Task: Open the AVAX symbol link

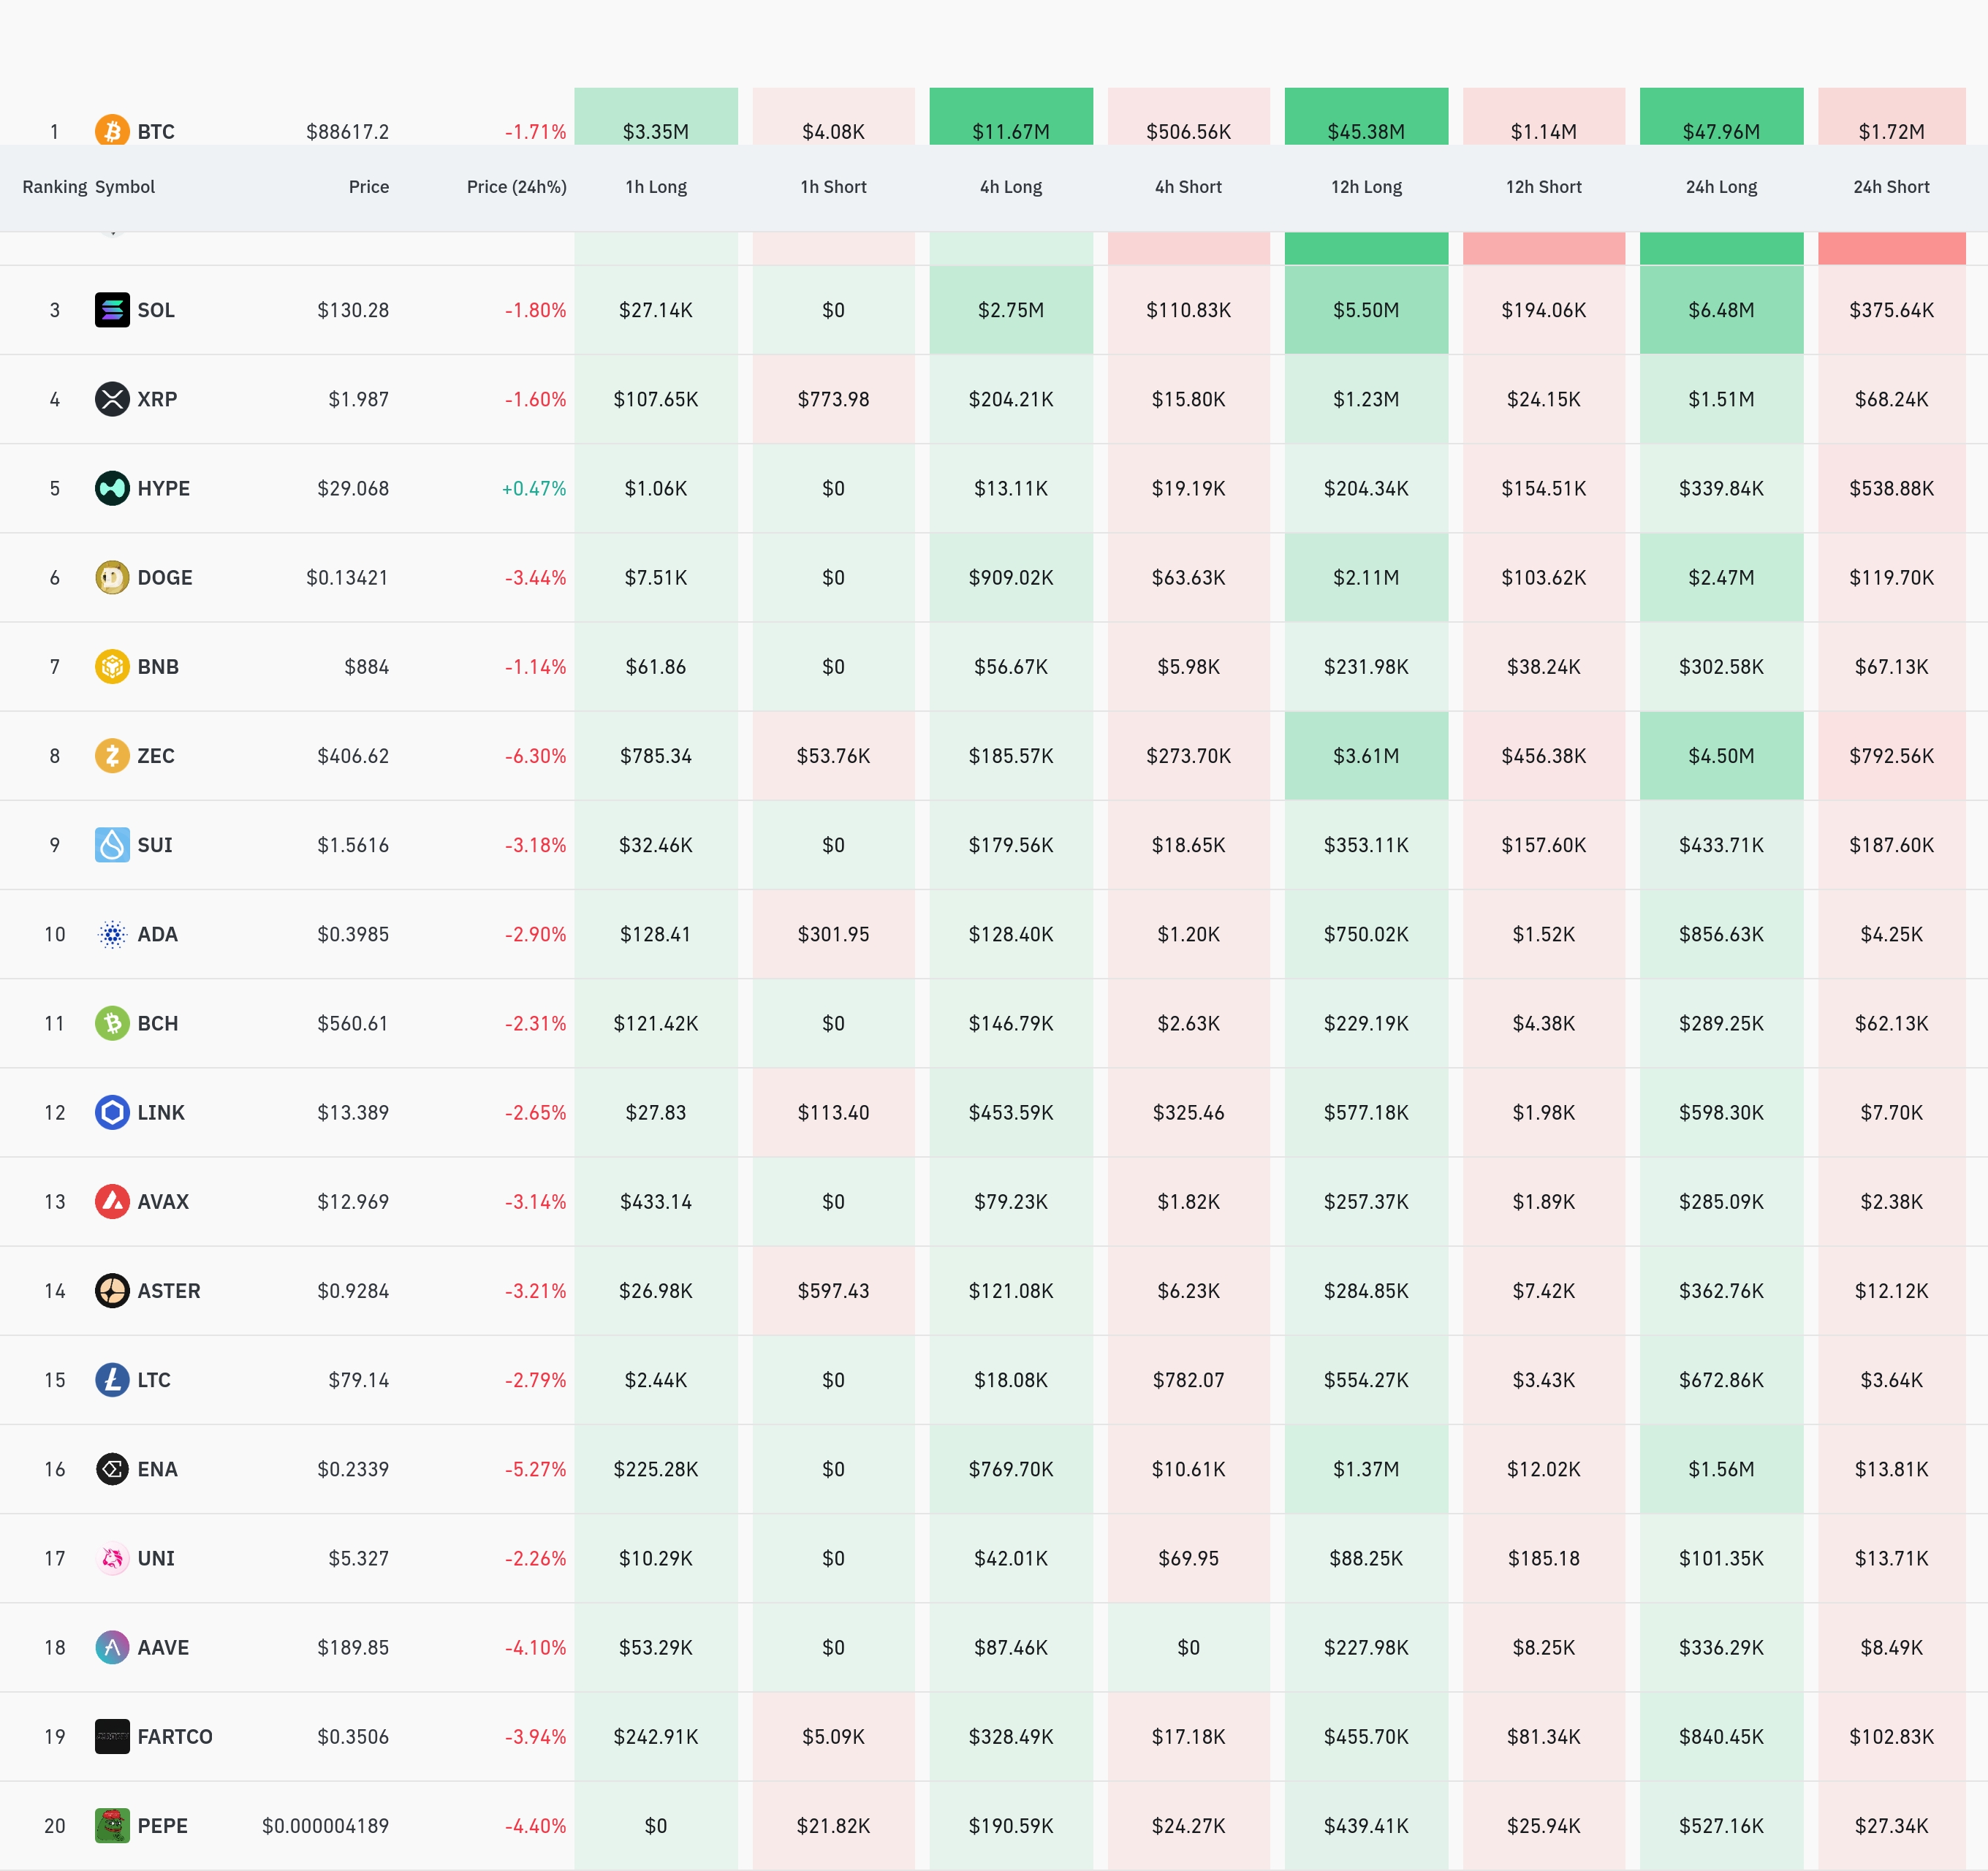Action: click(163, 1201)
